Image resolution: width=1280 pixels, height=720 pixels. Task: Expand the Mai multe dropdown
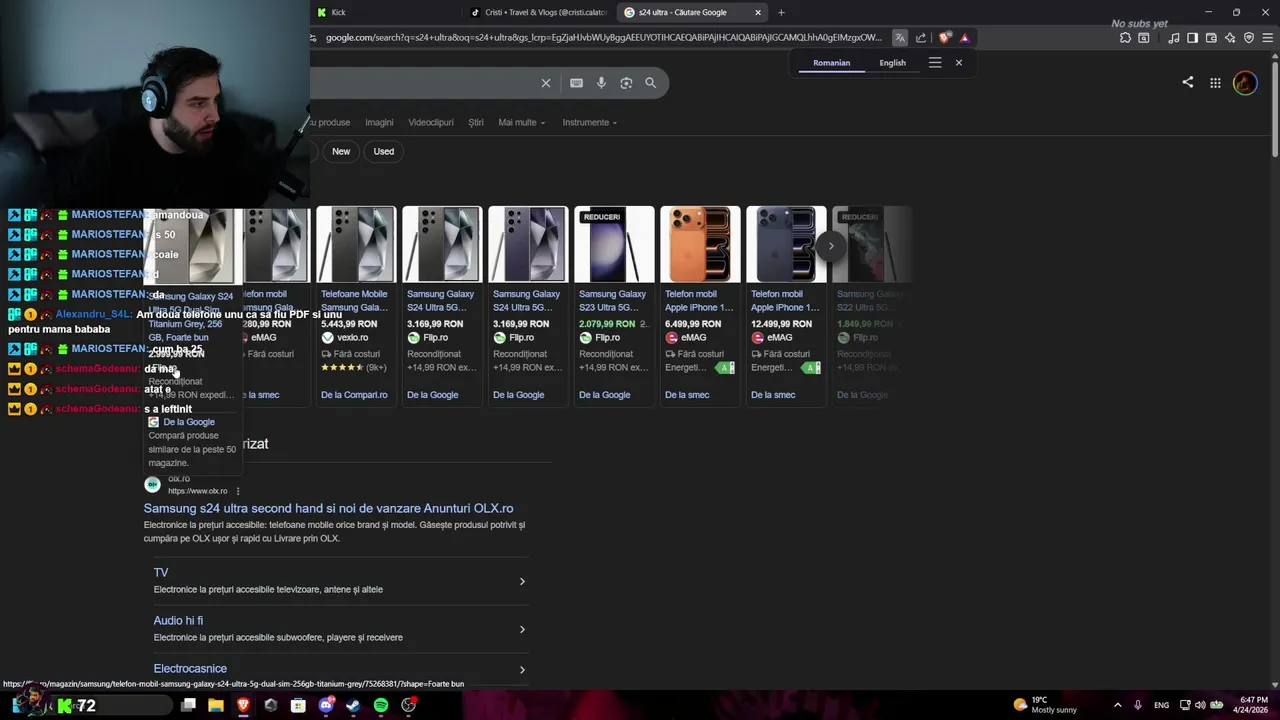tap(522, 122)
